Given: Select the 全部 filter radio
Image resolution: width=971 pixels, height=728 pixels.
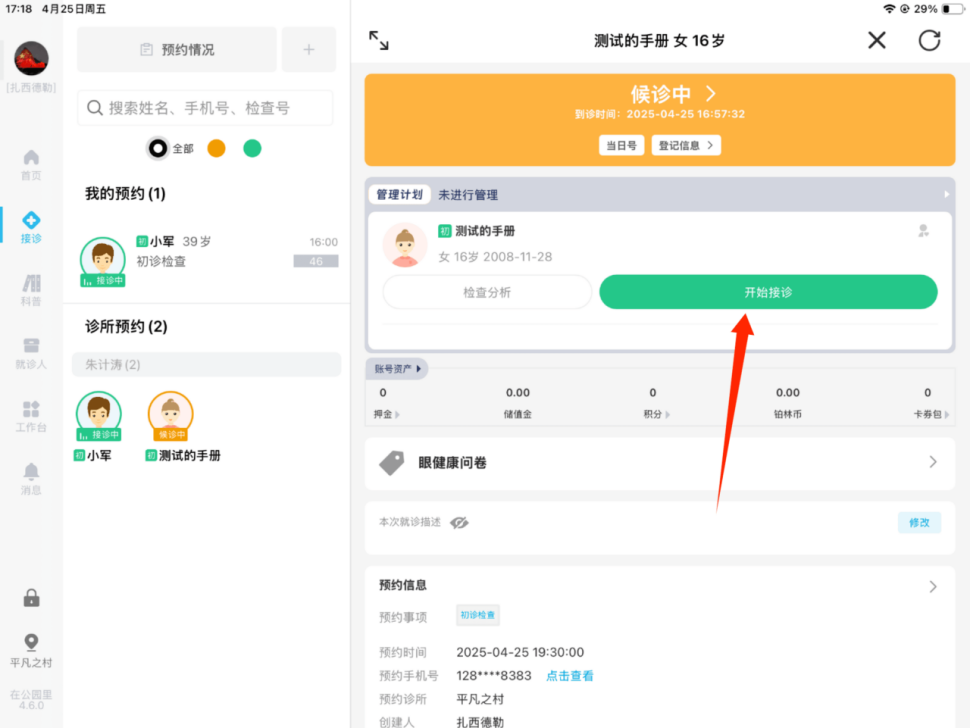Looking at the screenshot, I should pos(158,148).
